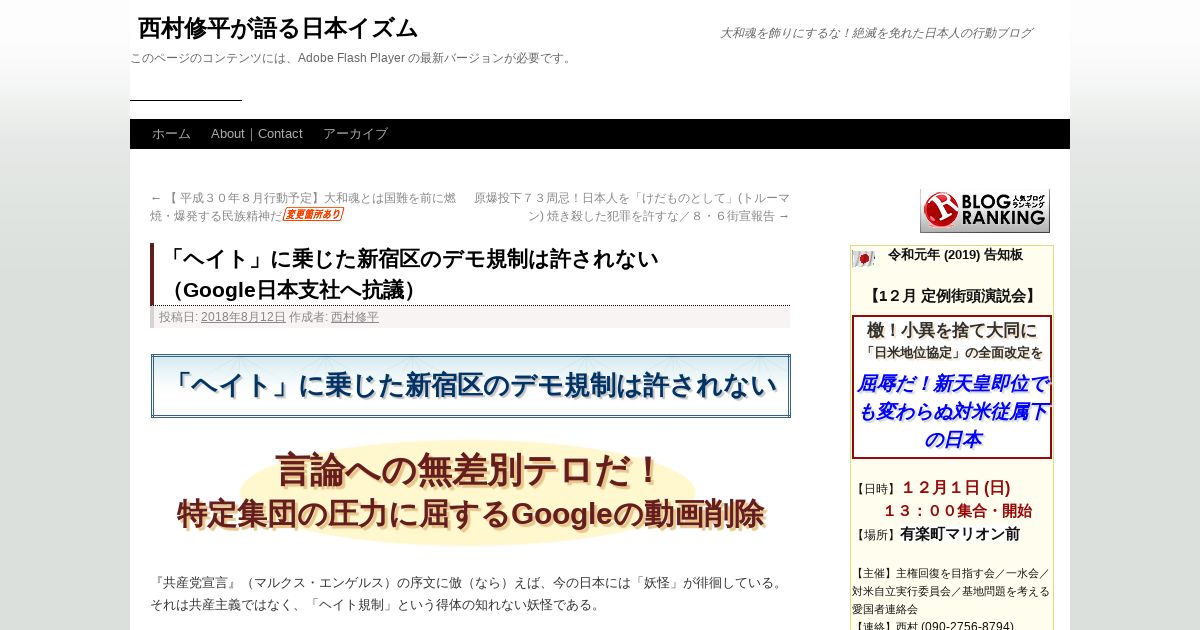The width and height of the screenshot is (1200, 630).
Task: Click blue text 屈辱だ！新天皇即位でも変わらぬ対米従属下の日本
Action: click(x=952, y=411)
